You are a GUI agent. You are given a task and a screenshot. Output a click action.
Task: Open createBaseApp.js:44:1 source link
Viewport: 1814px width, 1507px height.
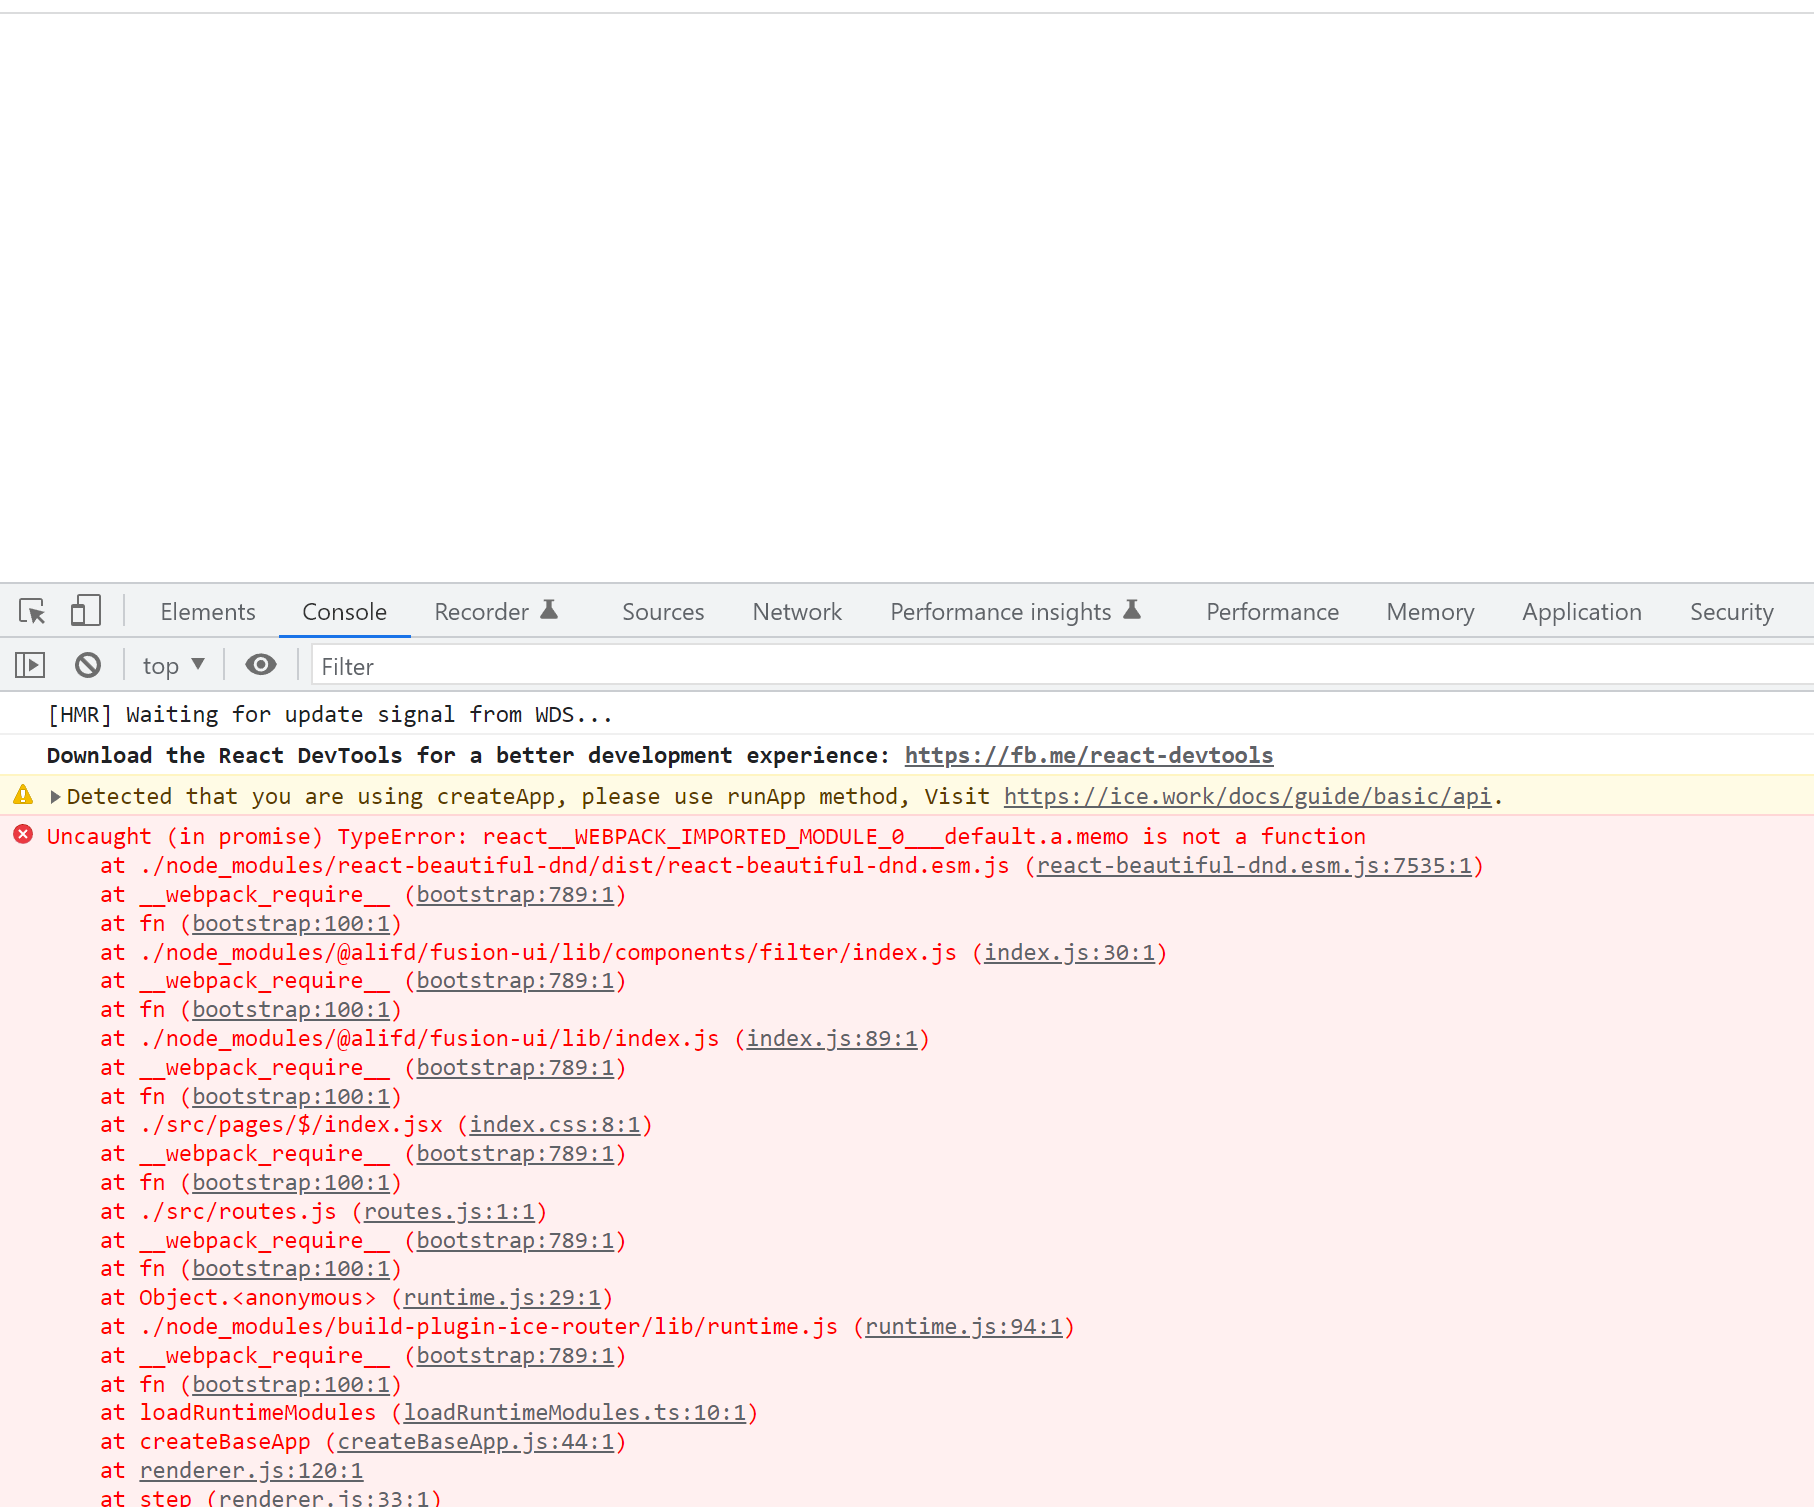475,1442
